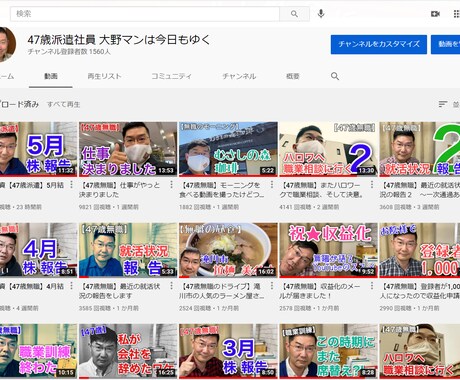This screenshot has width=460, height=380.
Task: Click the channel profile avatar
Action: pyautogui.click(x=6, y=45)
